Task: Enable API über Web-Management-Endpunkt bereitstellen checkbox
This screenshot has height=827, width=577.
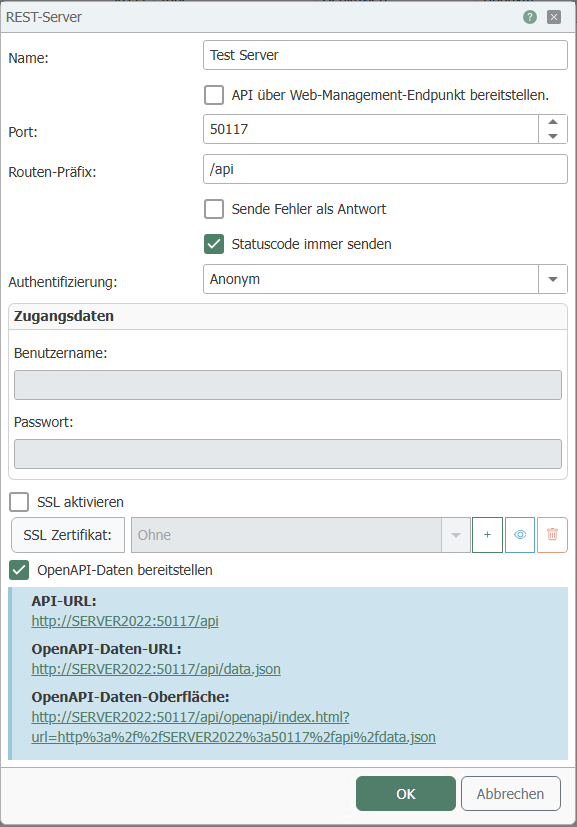Action: coord(214,95)
